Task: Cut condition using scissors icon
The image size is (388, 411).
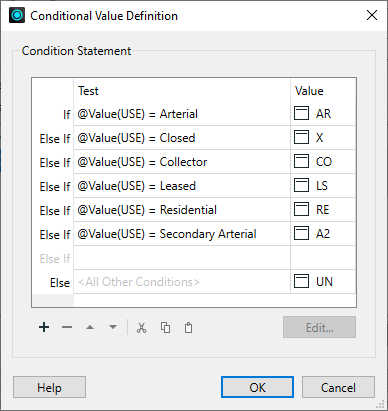Action: [142, 328]
